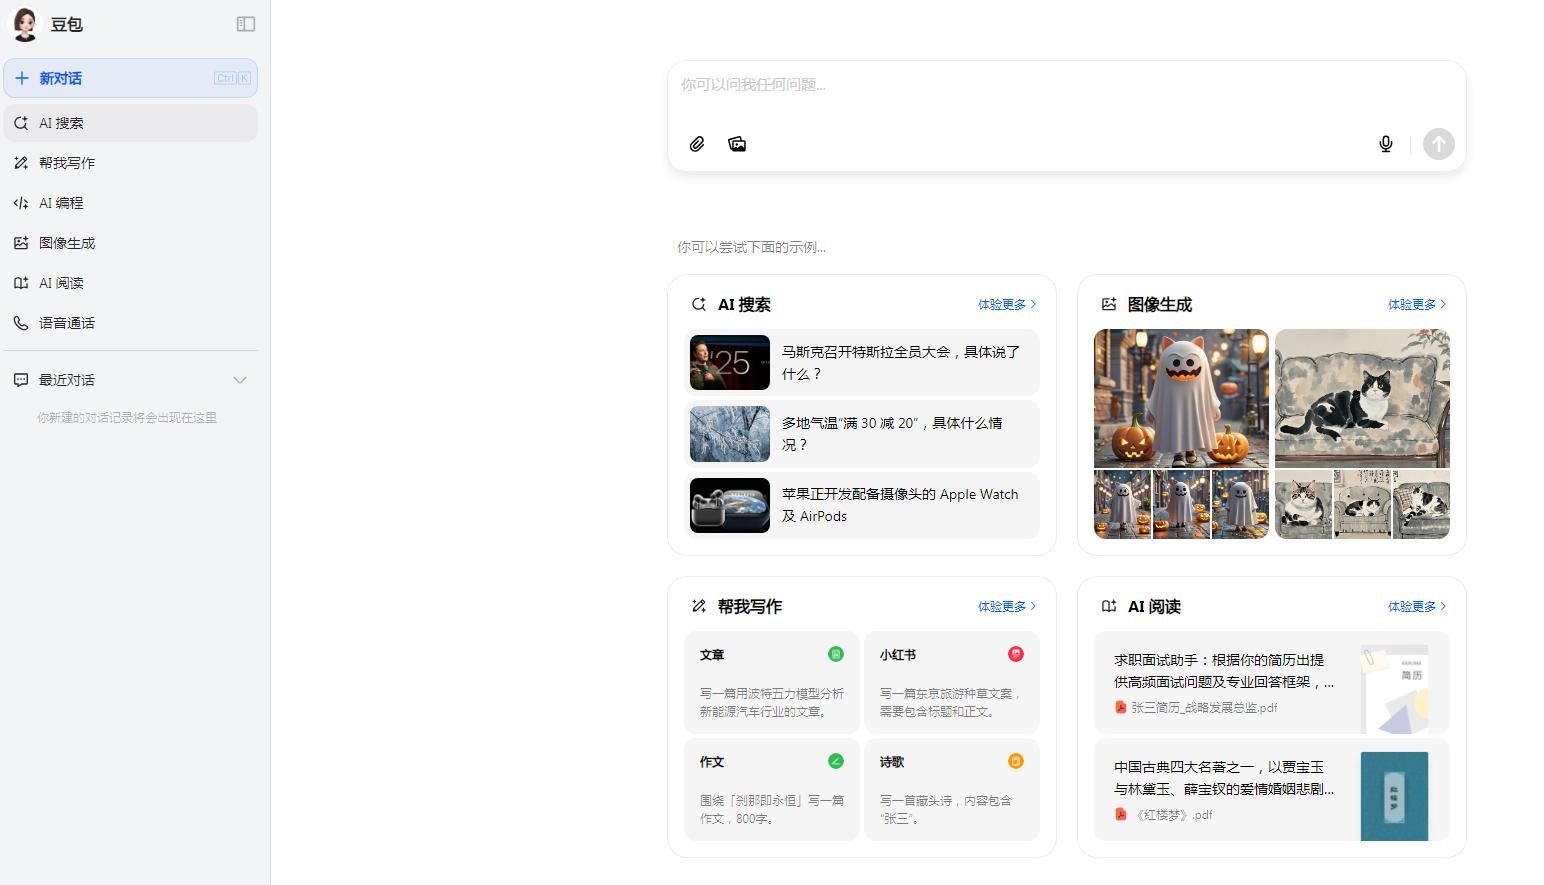1544x885 pixels.
Task: Click the paperclip attachment icon
Action: 697,144
